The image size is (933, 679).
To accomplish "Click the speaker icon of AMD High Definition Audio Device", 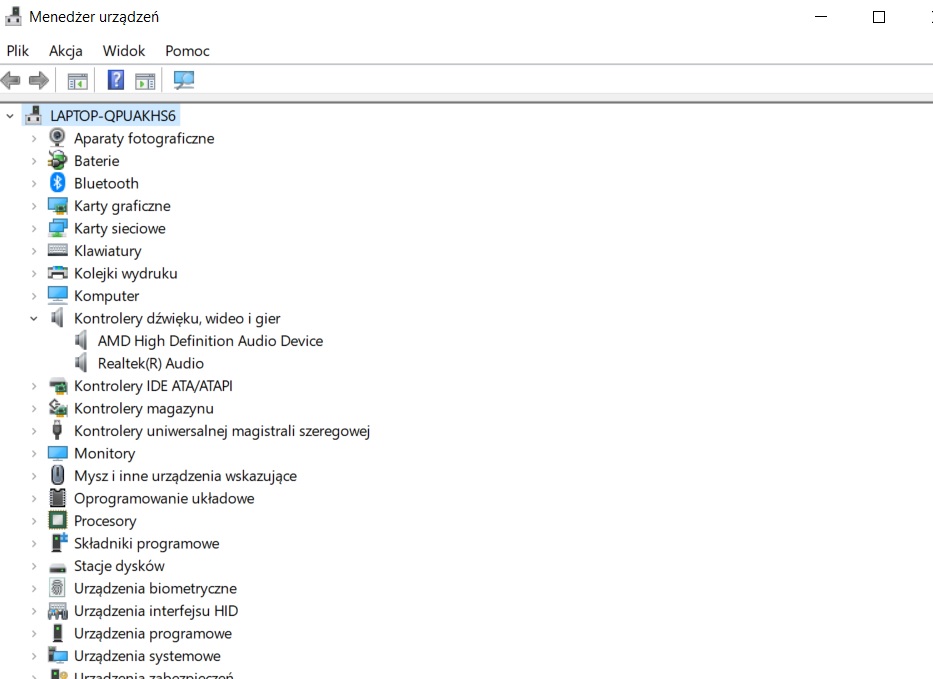I will tap(81, 340).
